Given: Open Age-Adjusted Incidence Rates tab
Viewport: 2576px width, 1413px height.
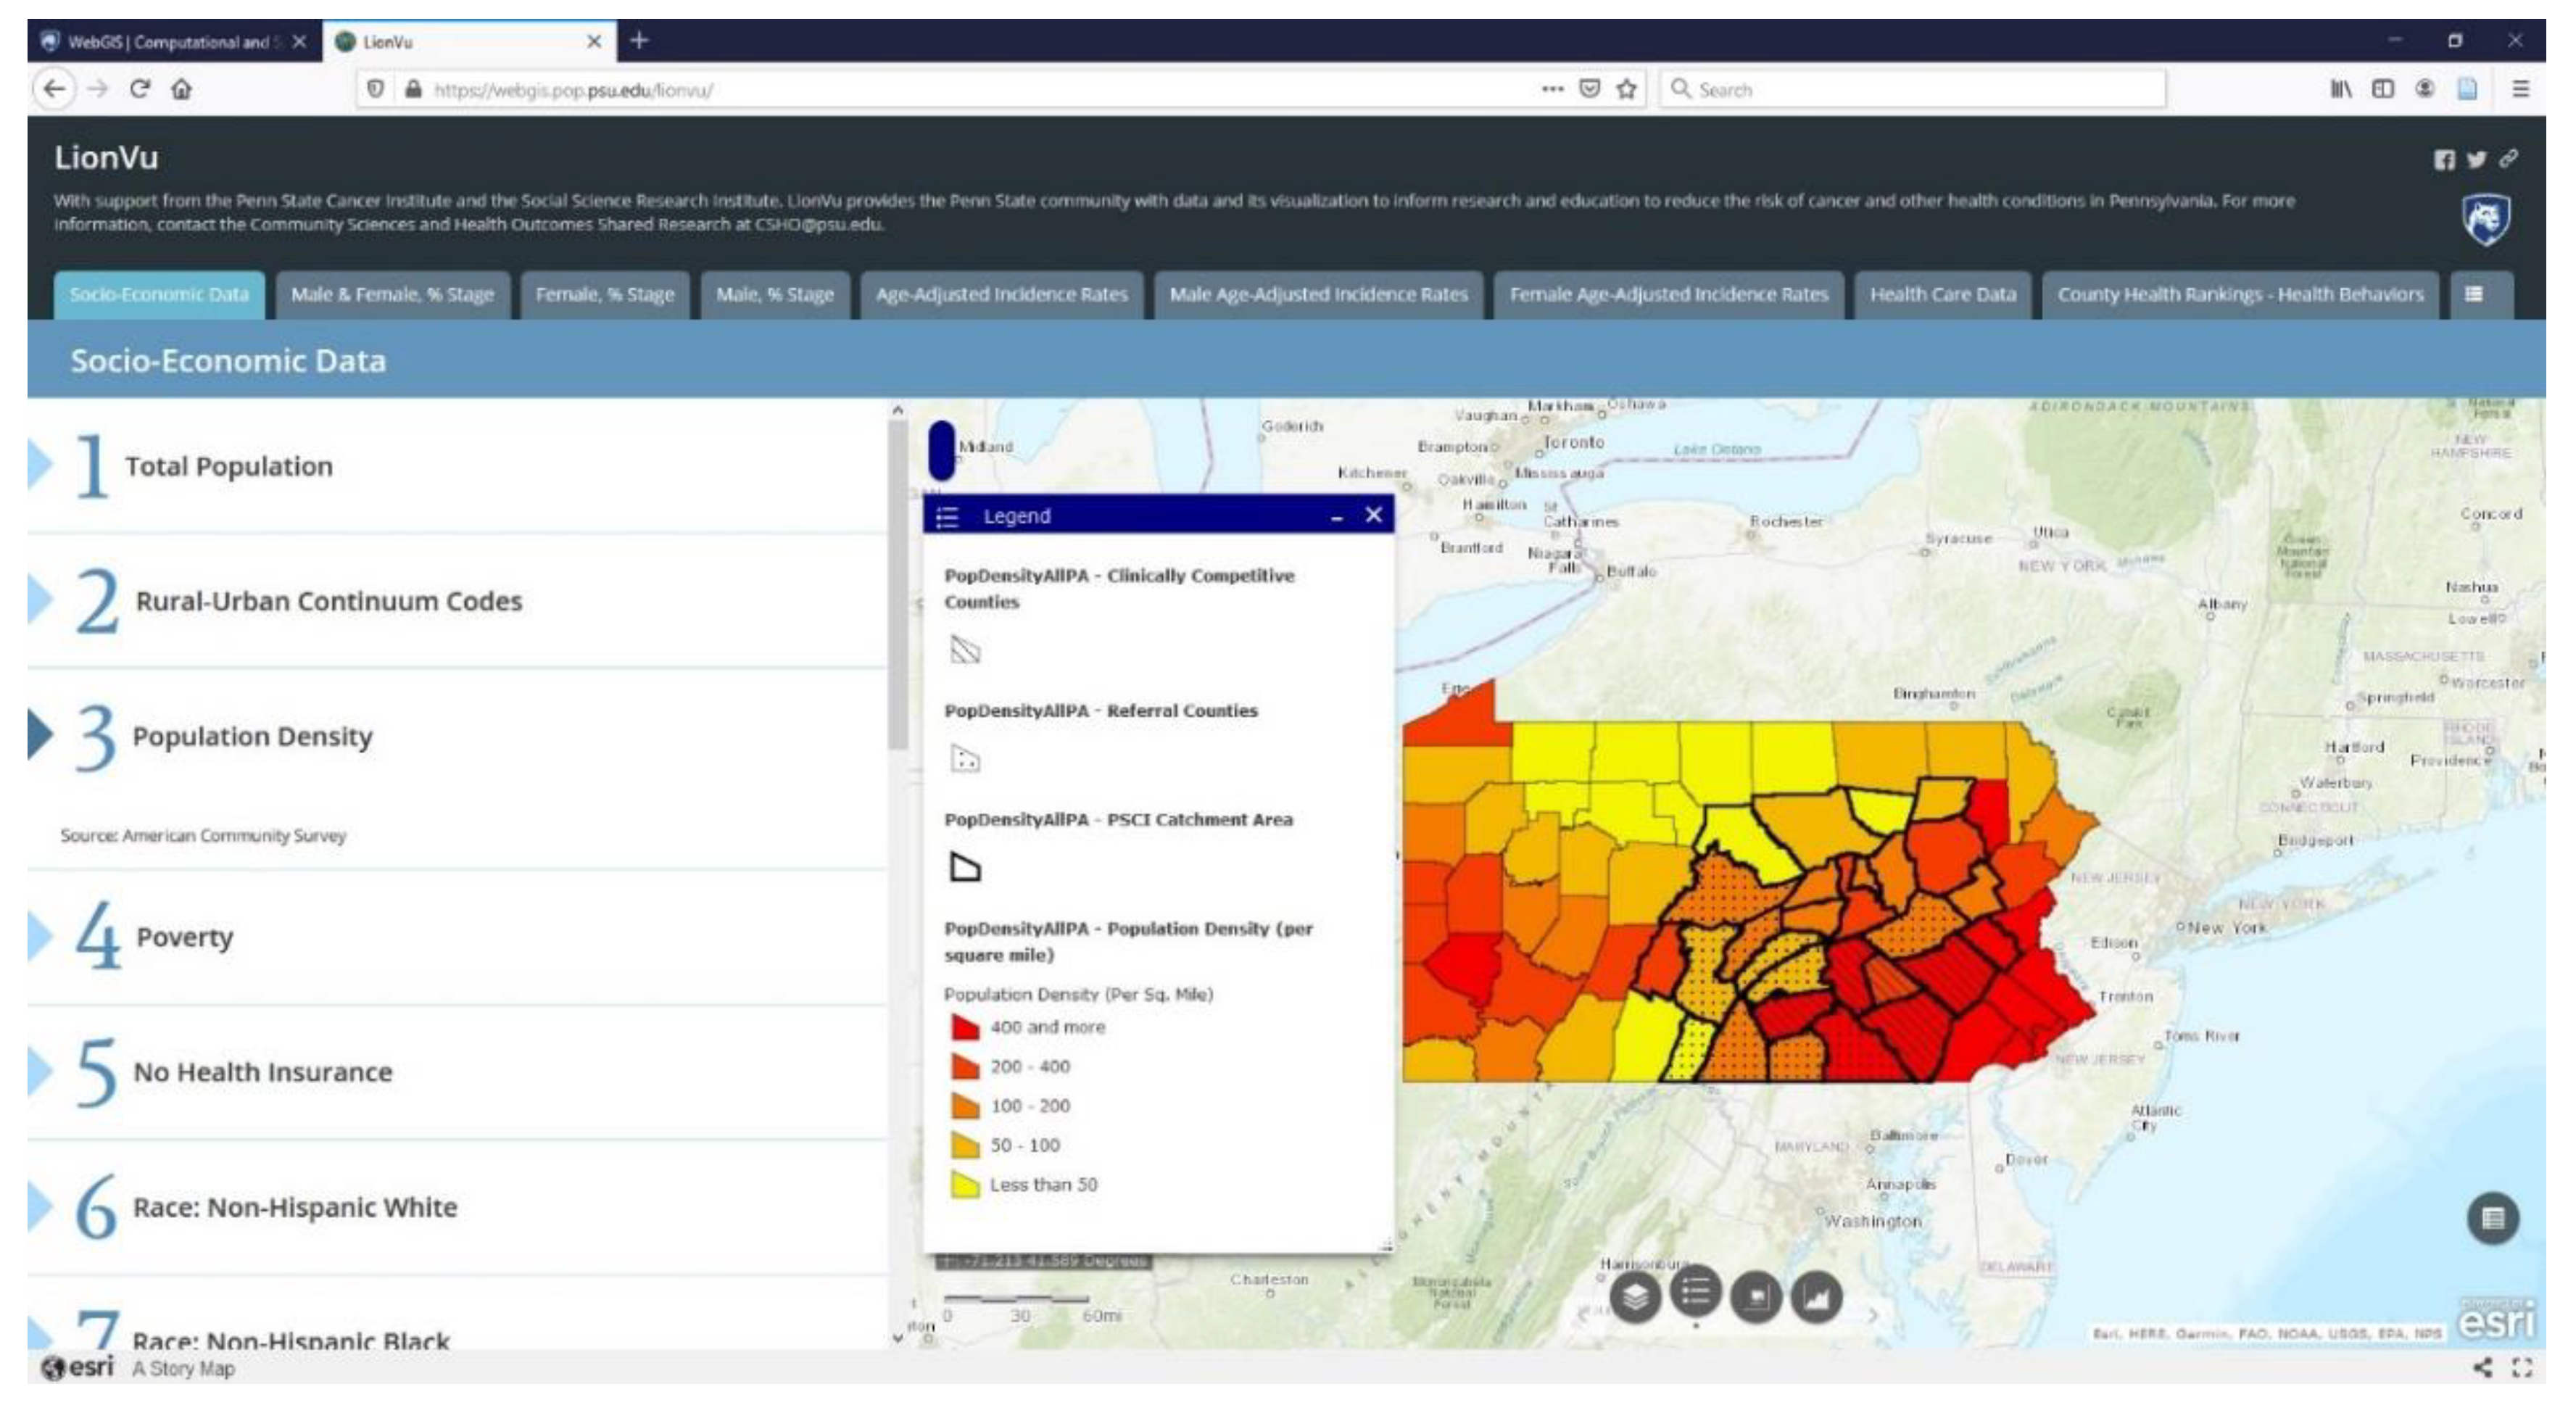Looking at the screenshot, I should click(1001, 294).
